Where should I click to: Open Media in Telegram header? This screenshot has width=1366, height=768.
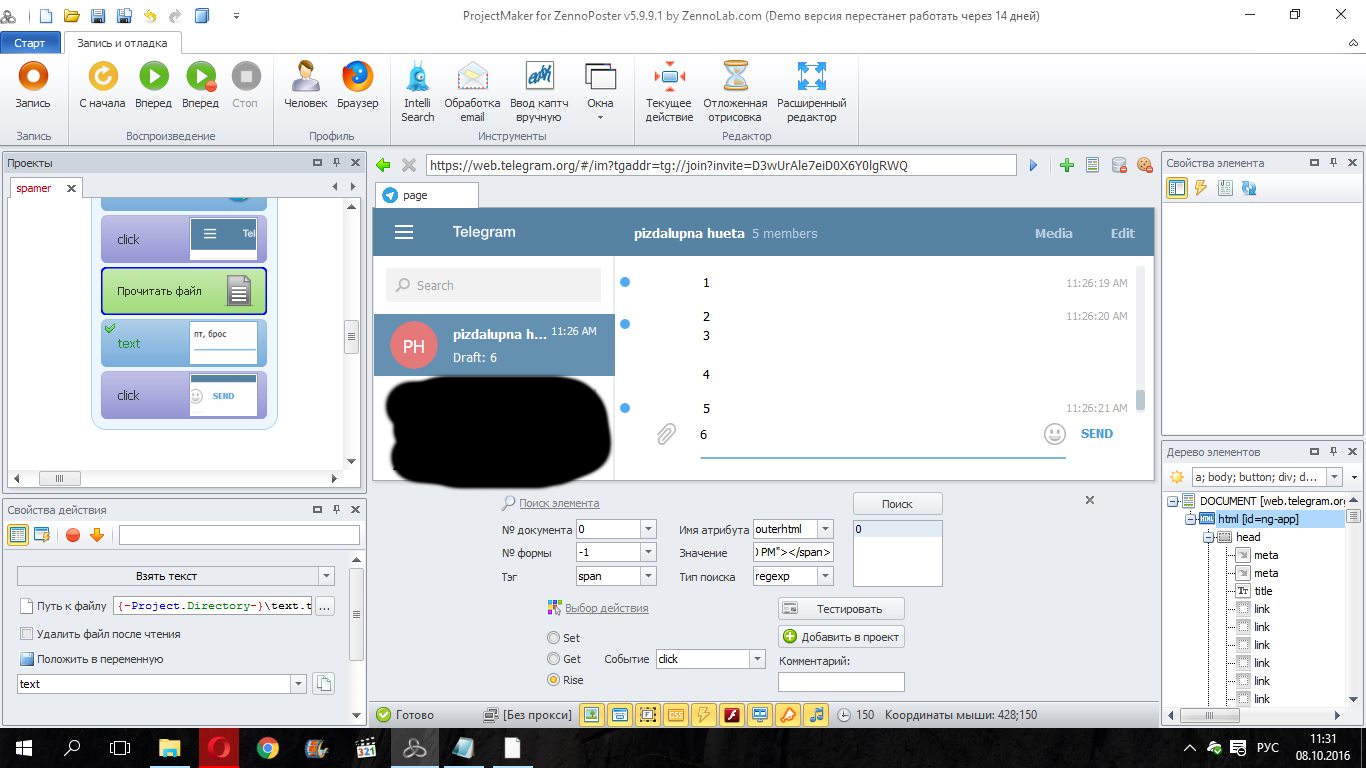point(1053,233)
